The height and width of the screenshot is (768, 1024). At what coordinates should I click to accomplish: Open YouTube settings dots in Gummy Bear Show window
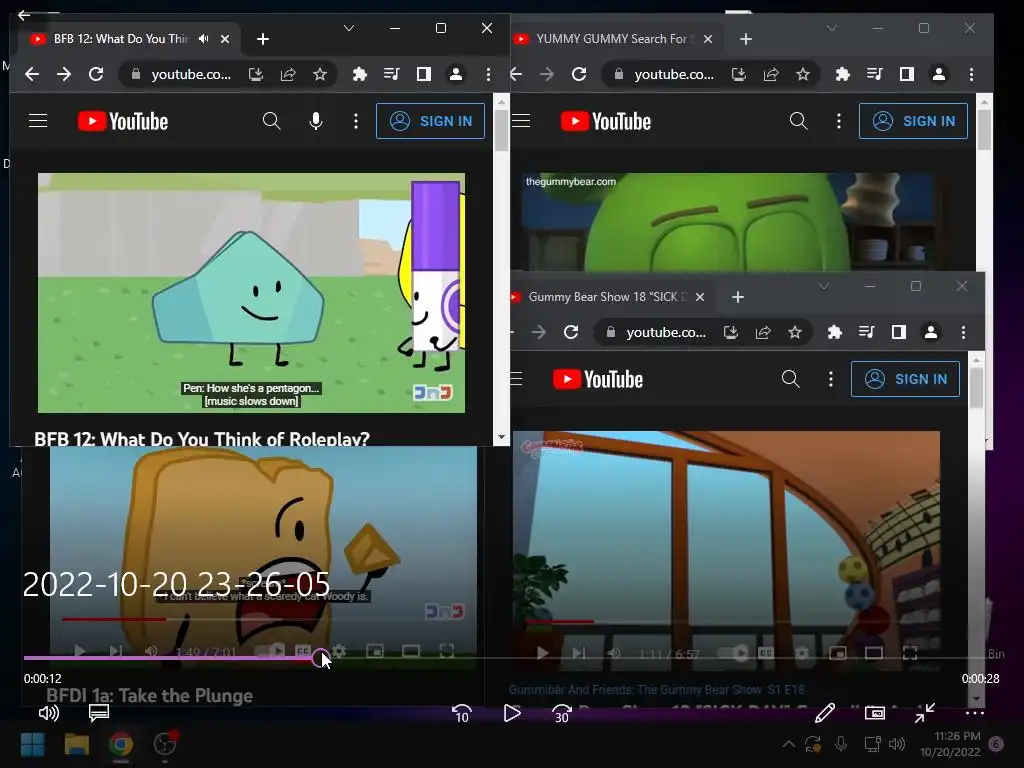[x=831, y=379]
